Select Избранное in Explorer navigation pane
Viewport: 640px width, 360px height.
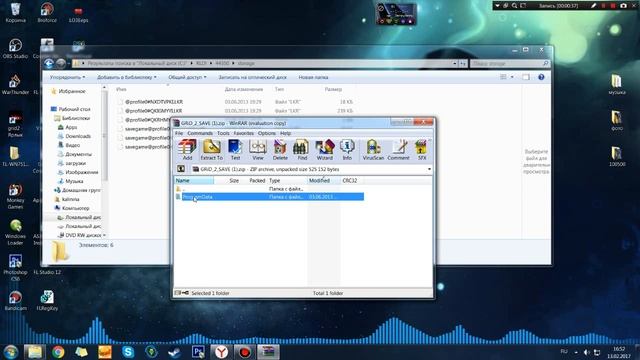[x=72, y=91]
